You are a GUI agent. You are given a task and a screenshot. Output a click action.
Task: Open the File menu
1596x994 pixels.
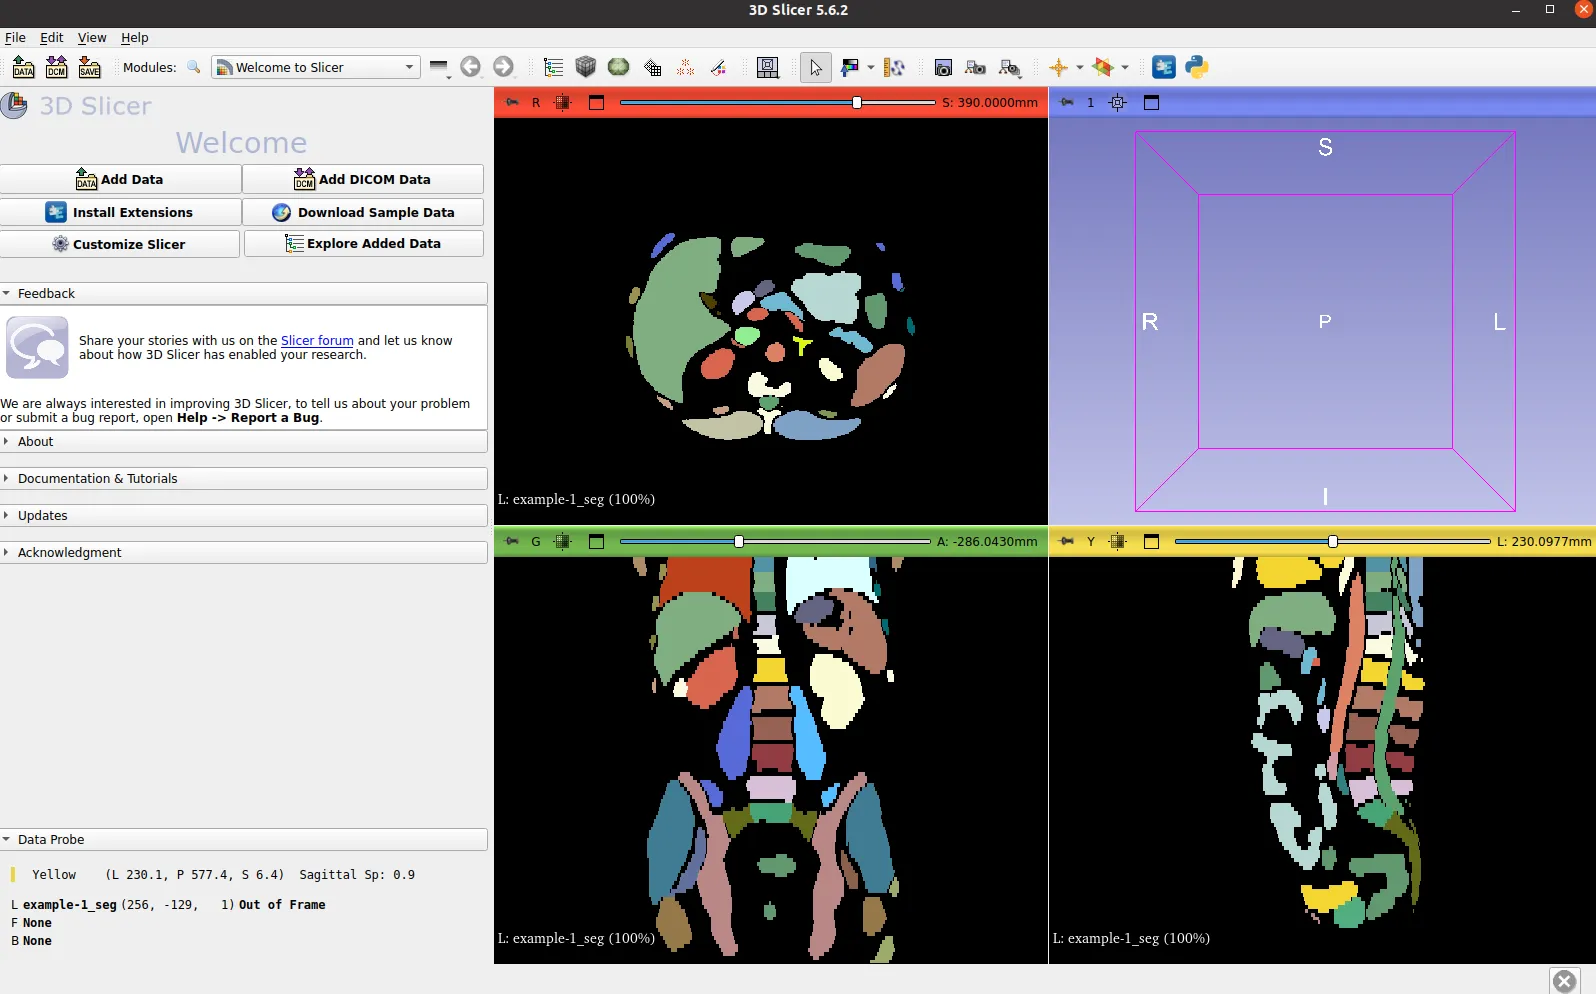tap(15, 37)
